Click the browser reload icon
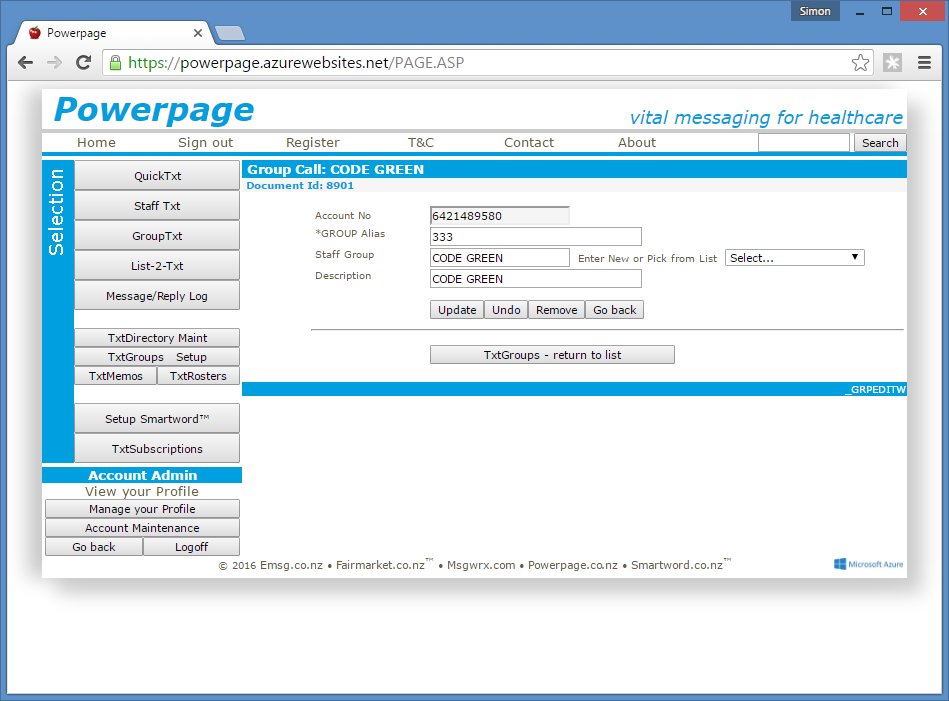This screenshot has height=701, width=949. pos(84,63)
